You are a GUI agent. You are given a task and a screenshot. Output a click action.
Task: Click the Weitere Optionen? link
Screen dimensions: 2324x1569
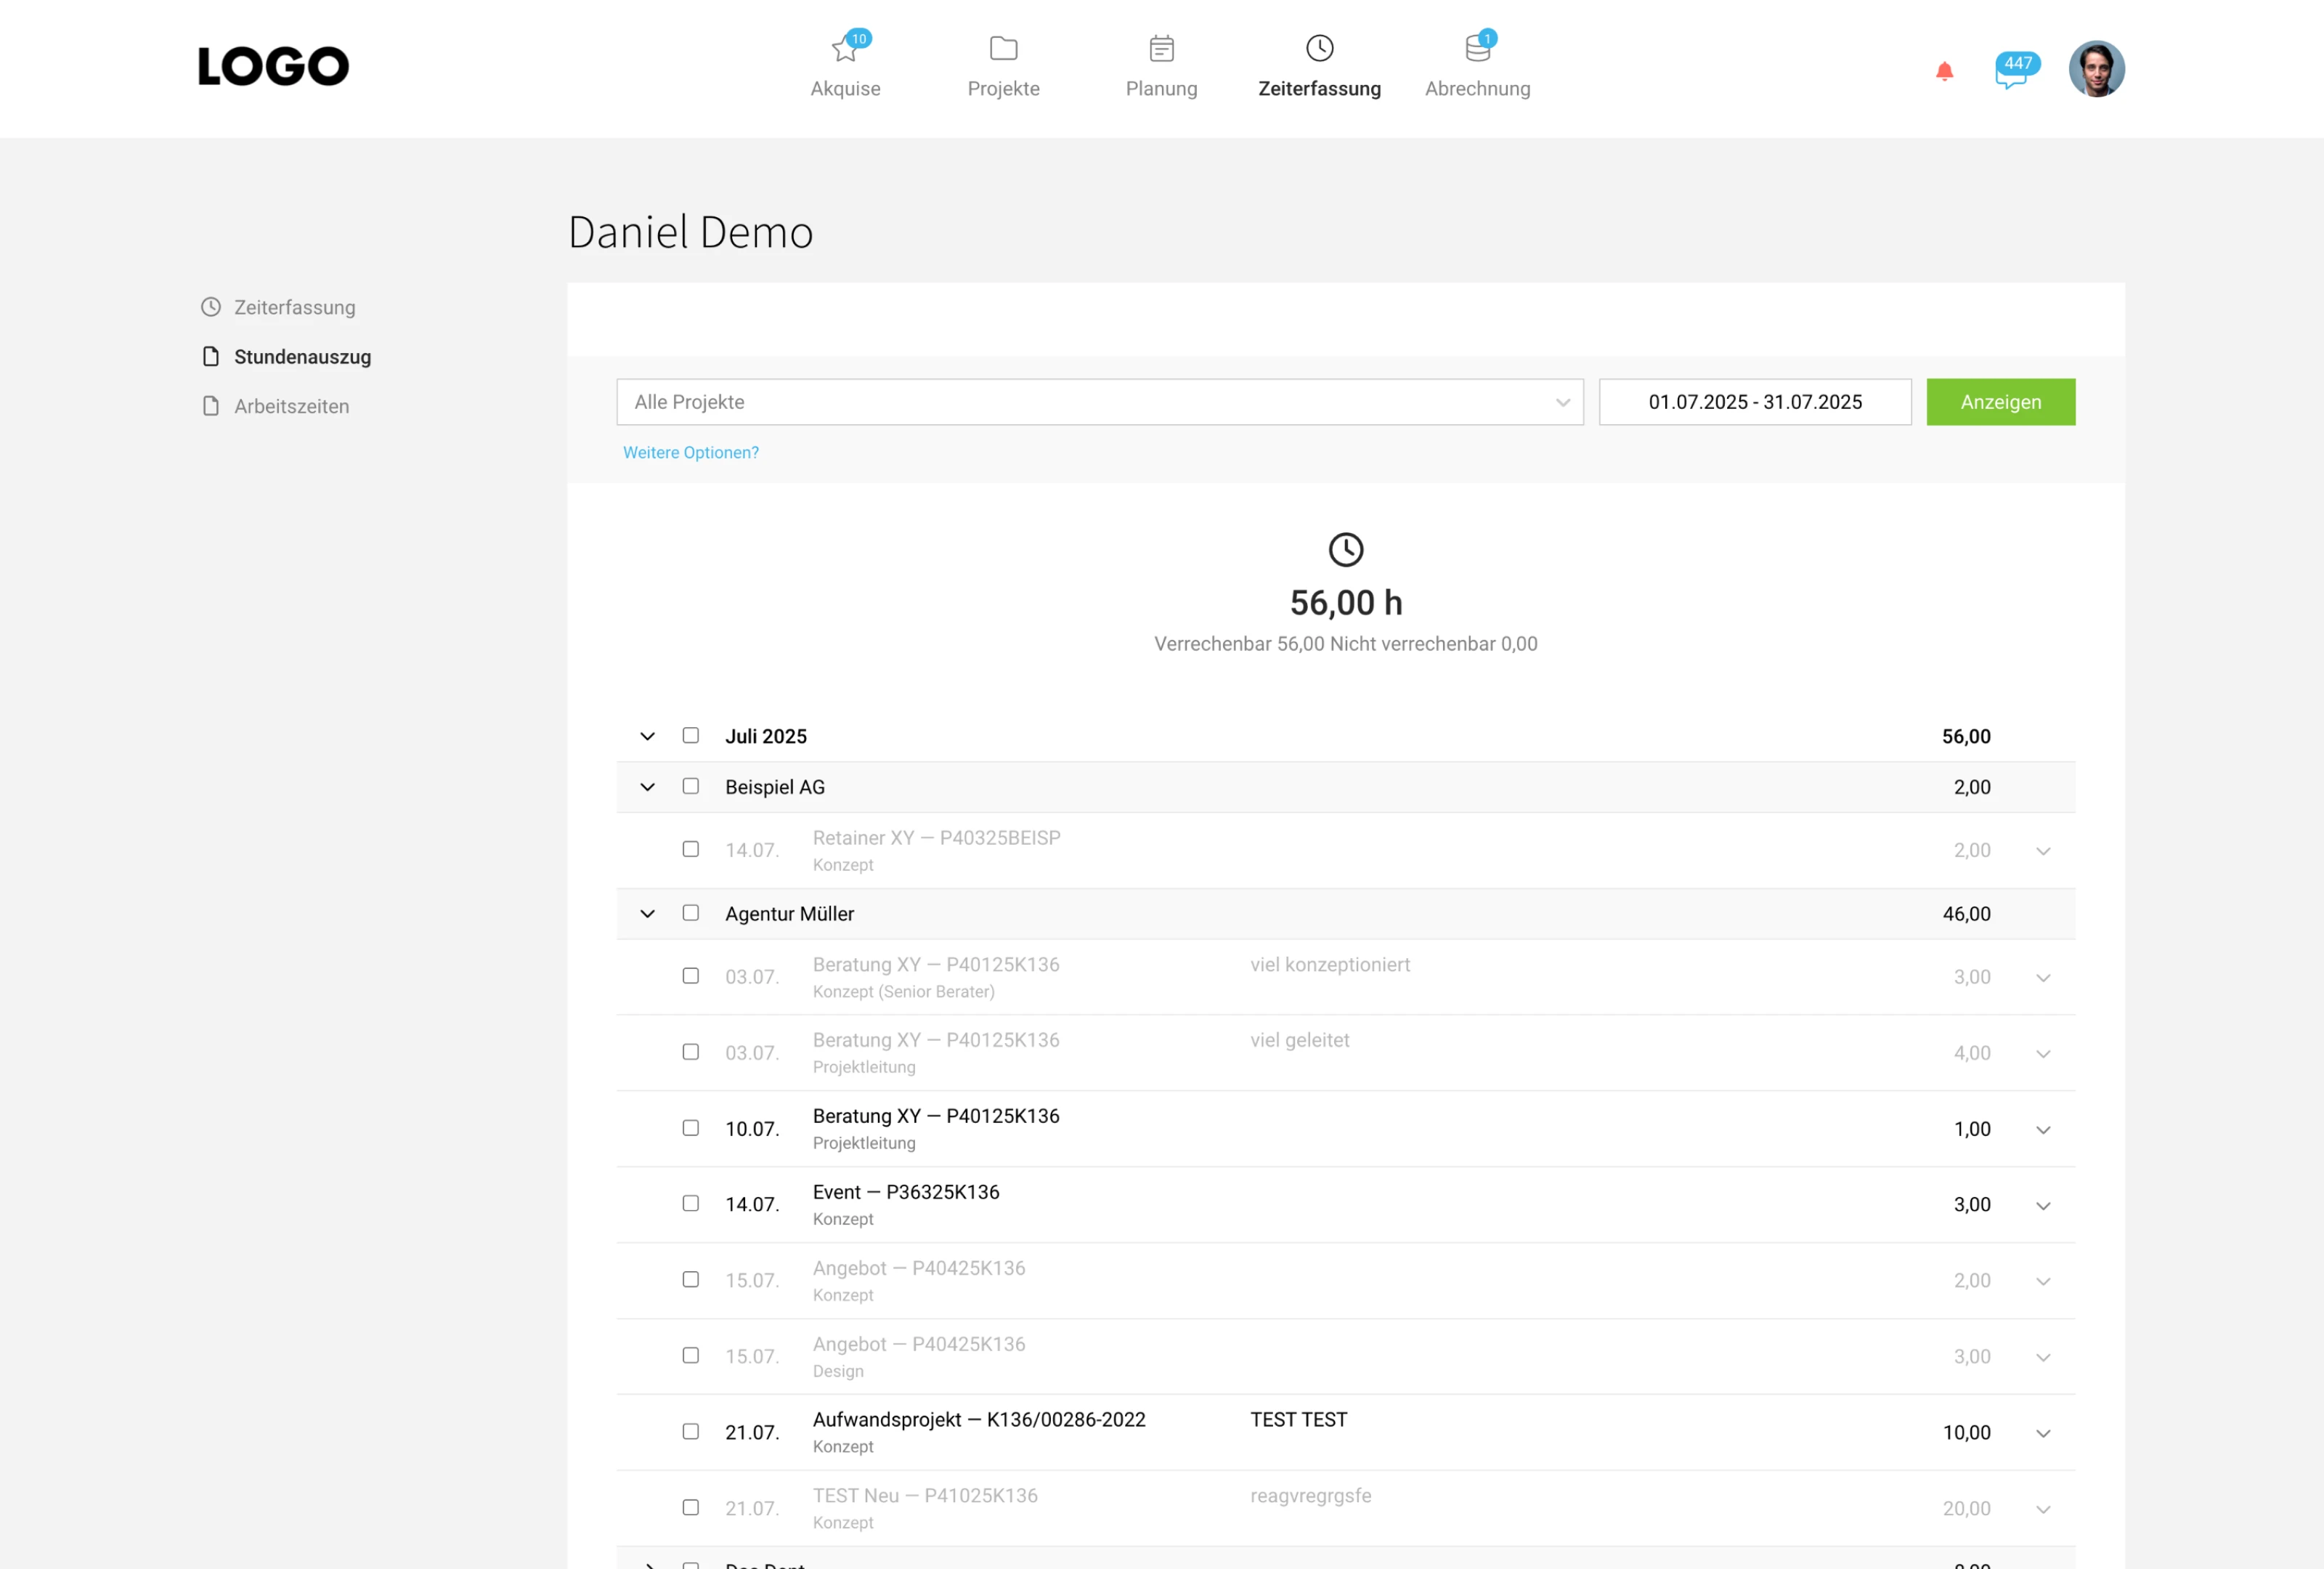[x=690, y=453]
